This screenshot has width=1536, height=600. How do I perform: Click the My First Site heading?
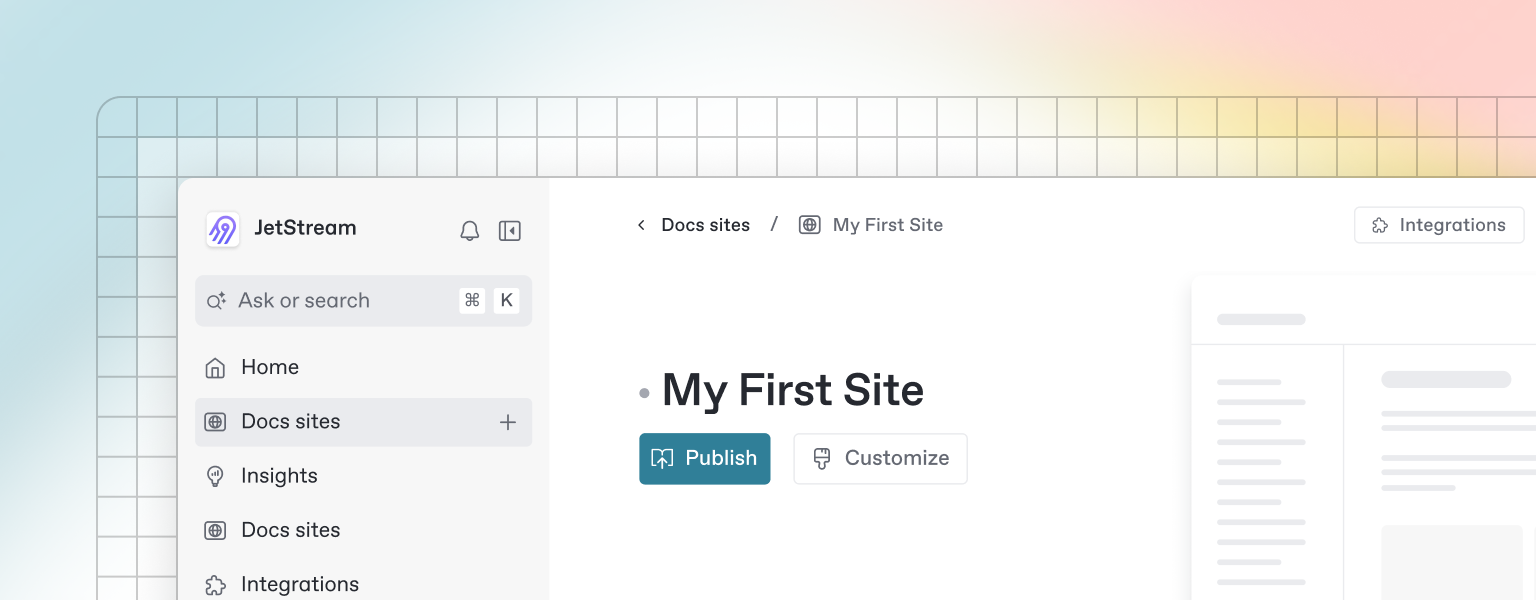click(792, 390)
